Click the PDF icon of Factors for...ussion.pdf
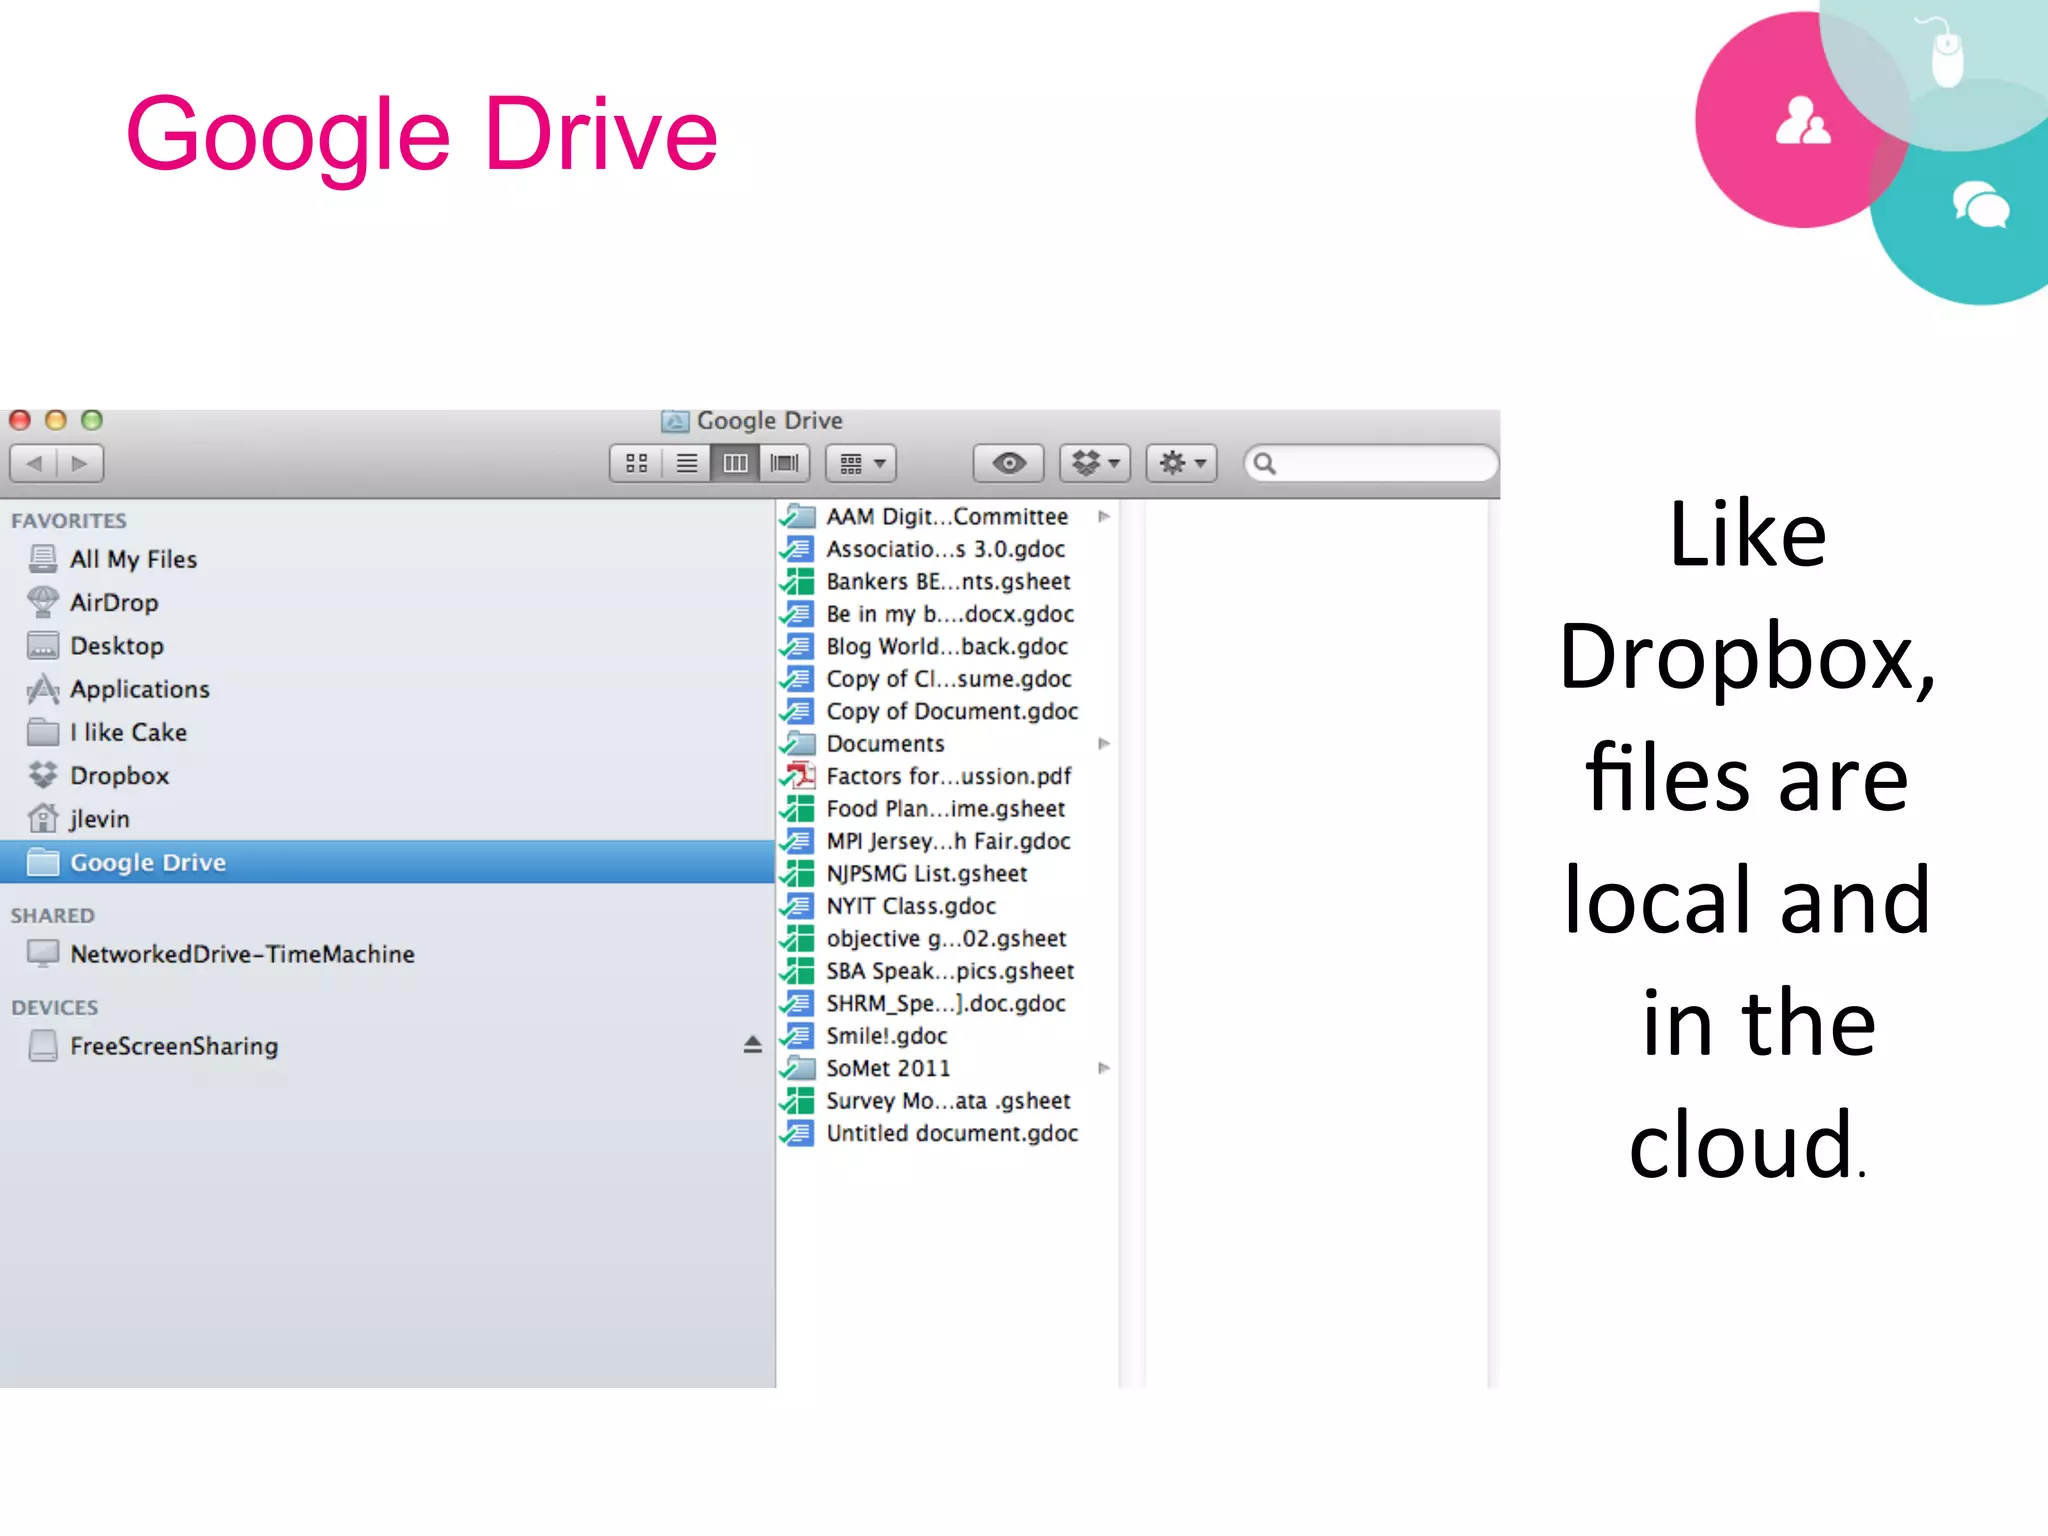 pyautogui.click(x=798, y=776)
